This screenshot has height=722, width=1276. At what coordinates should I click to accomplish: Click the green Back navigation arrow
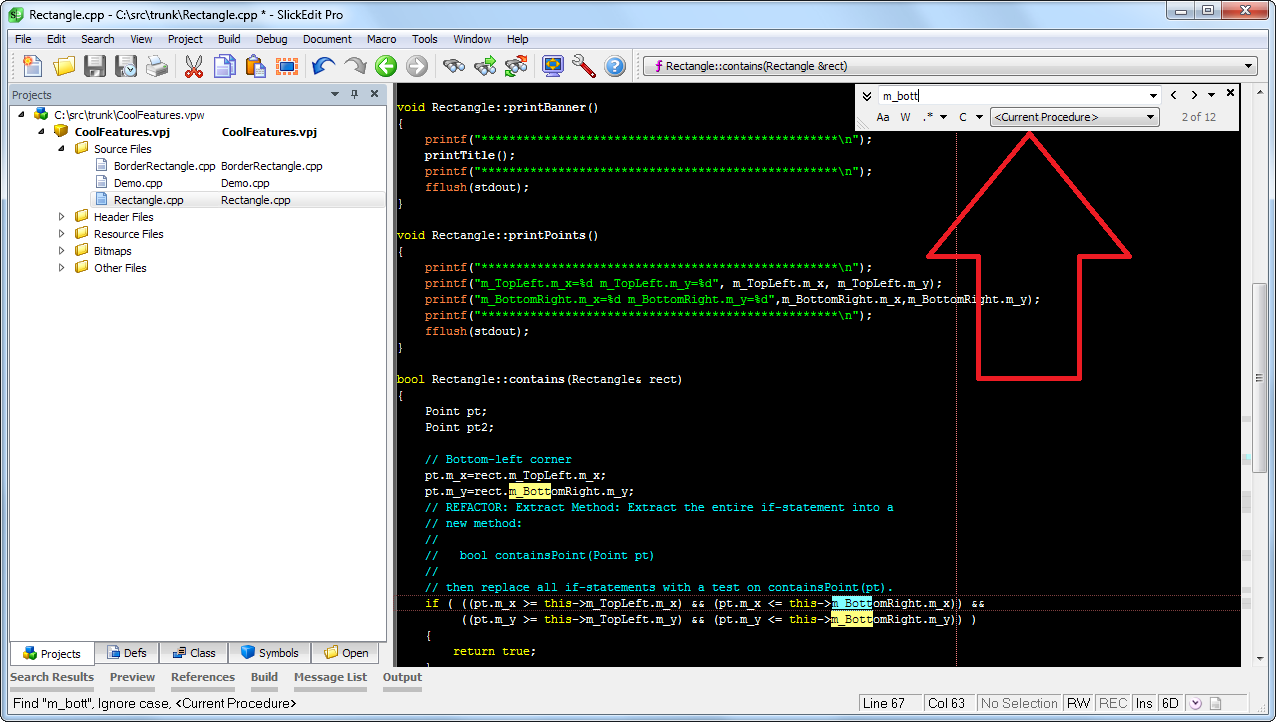coord(386,66)
